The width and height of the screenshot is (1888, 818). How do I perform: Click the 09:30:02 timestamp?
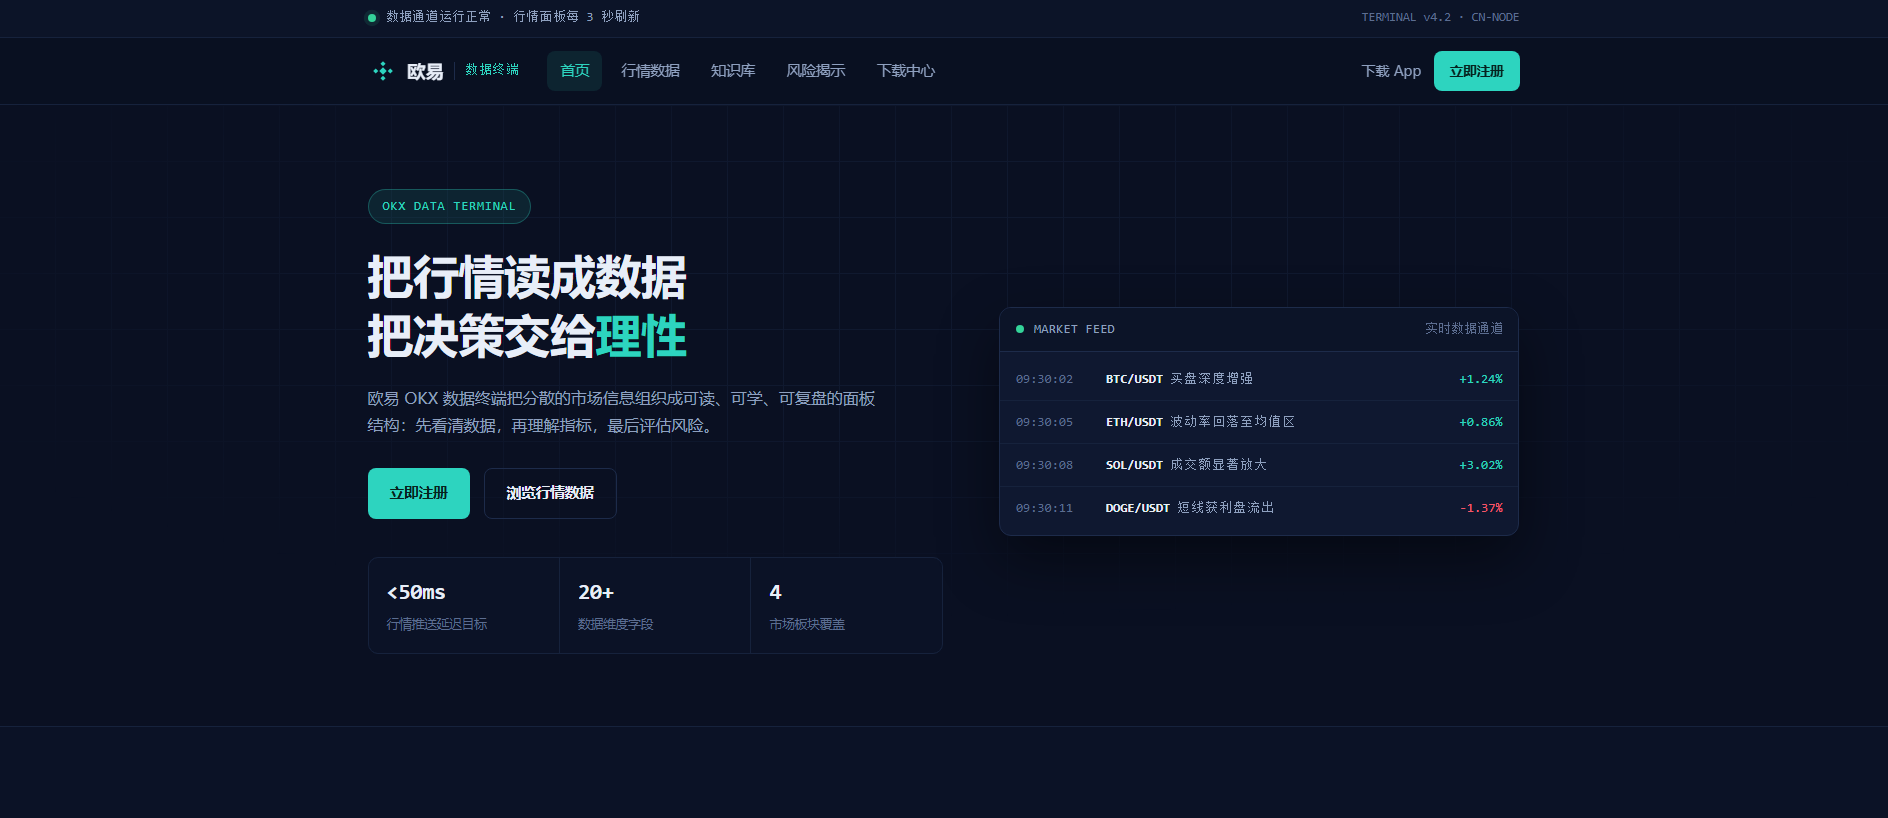point(1044,379)
